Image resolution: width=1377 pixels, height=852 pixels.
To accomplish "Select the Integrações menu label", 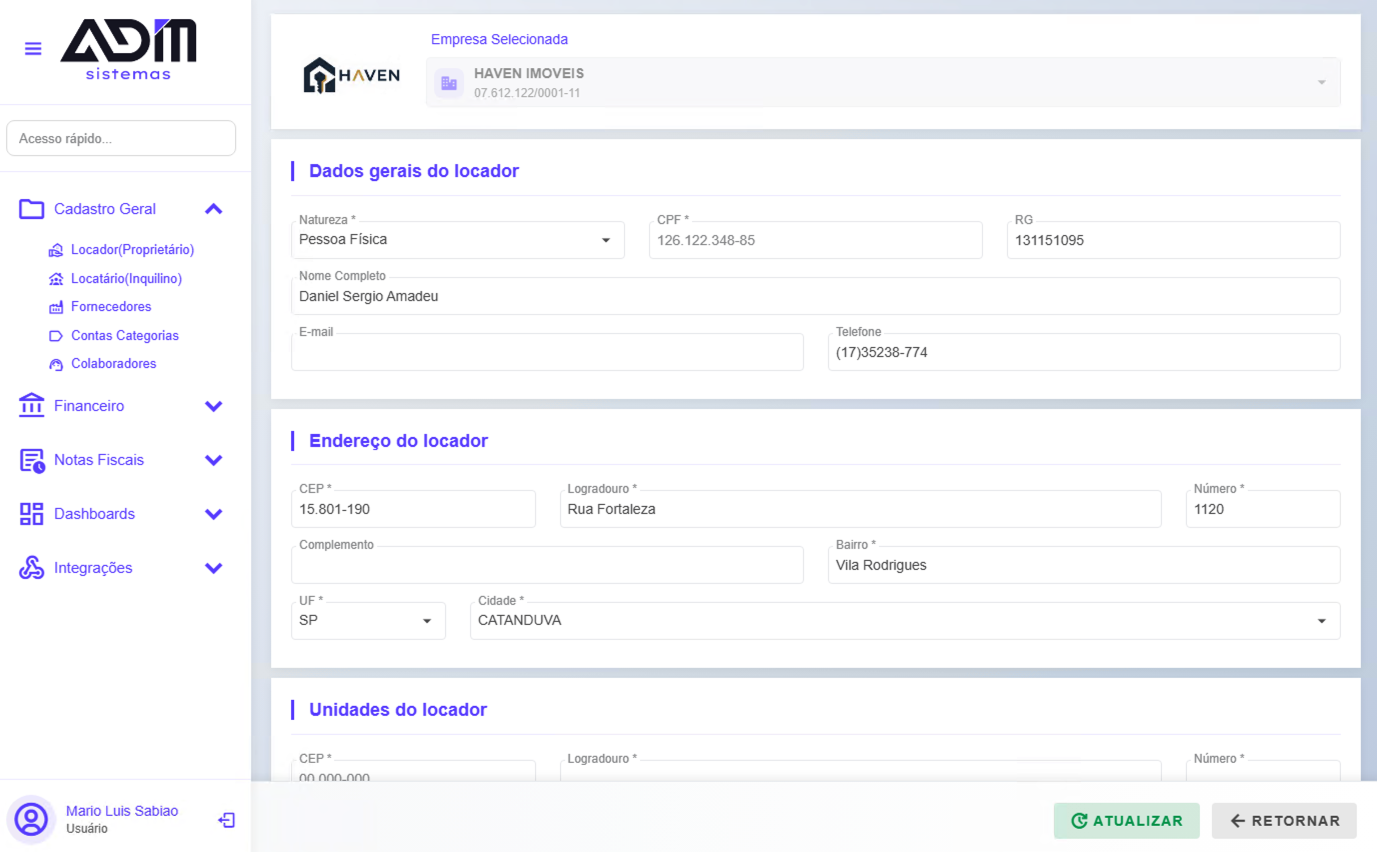I will 93,568.
